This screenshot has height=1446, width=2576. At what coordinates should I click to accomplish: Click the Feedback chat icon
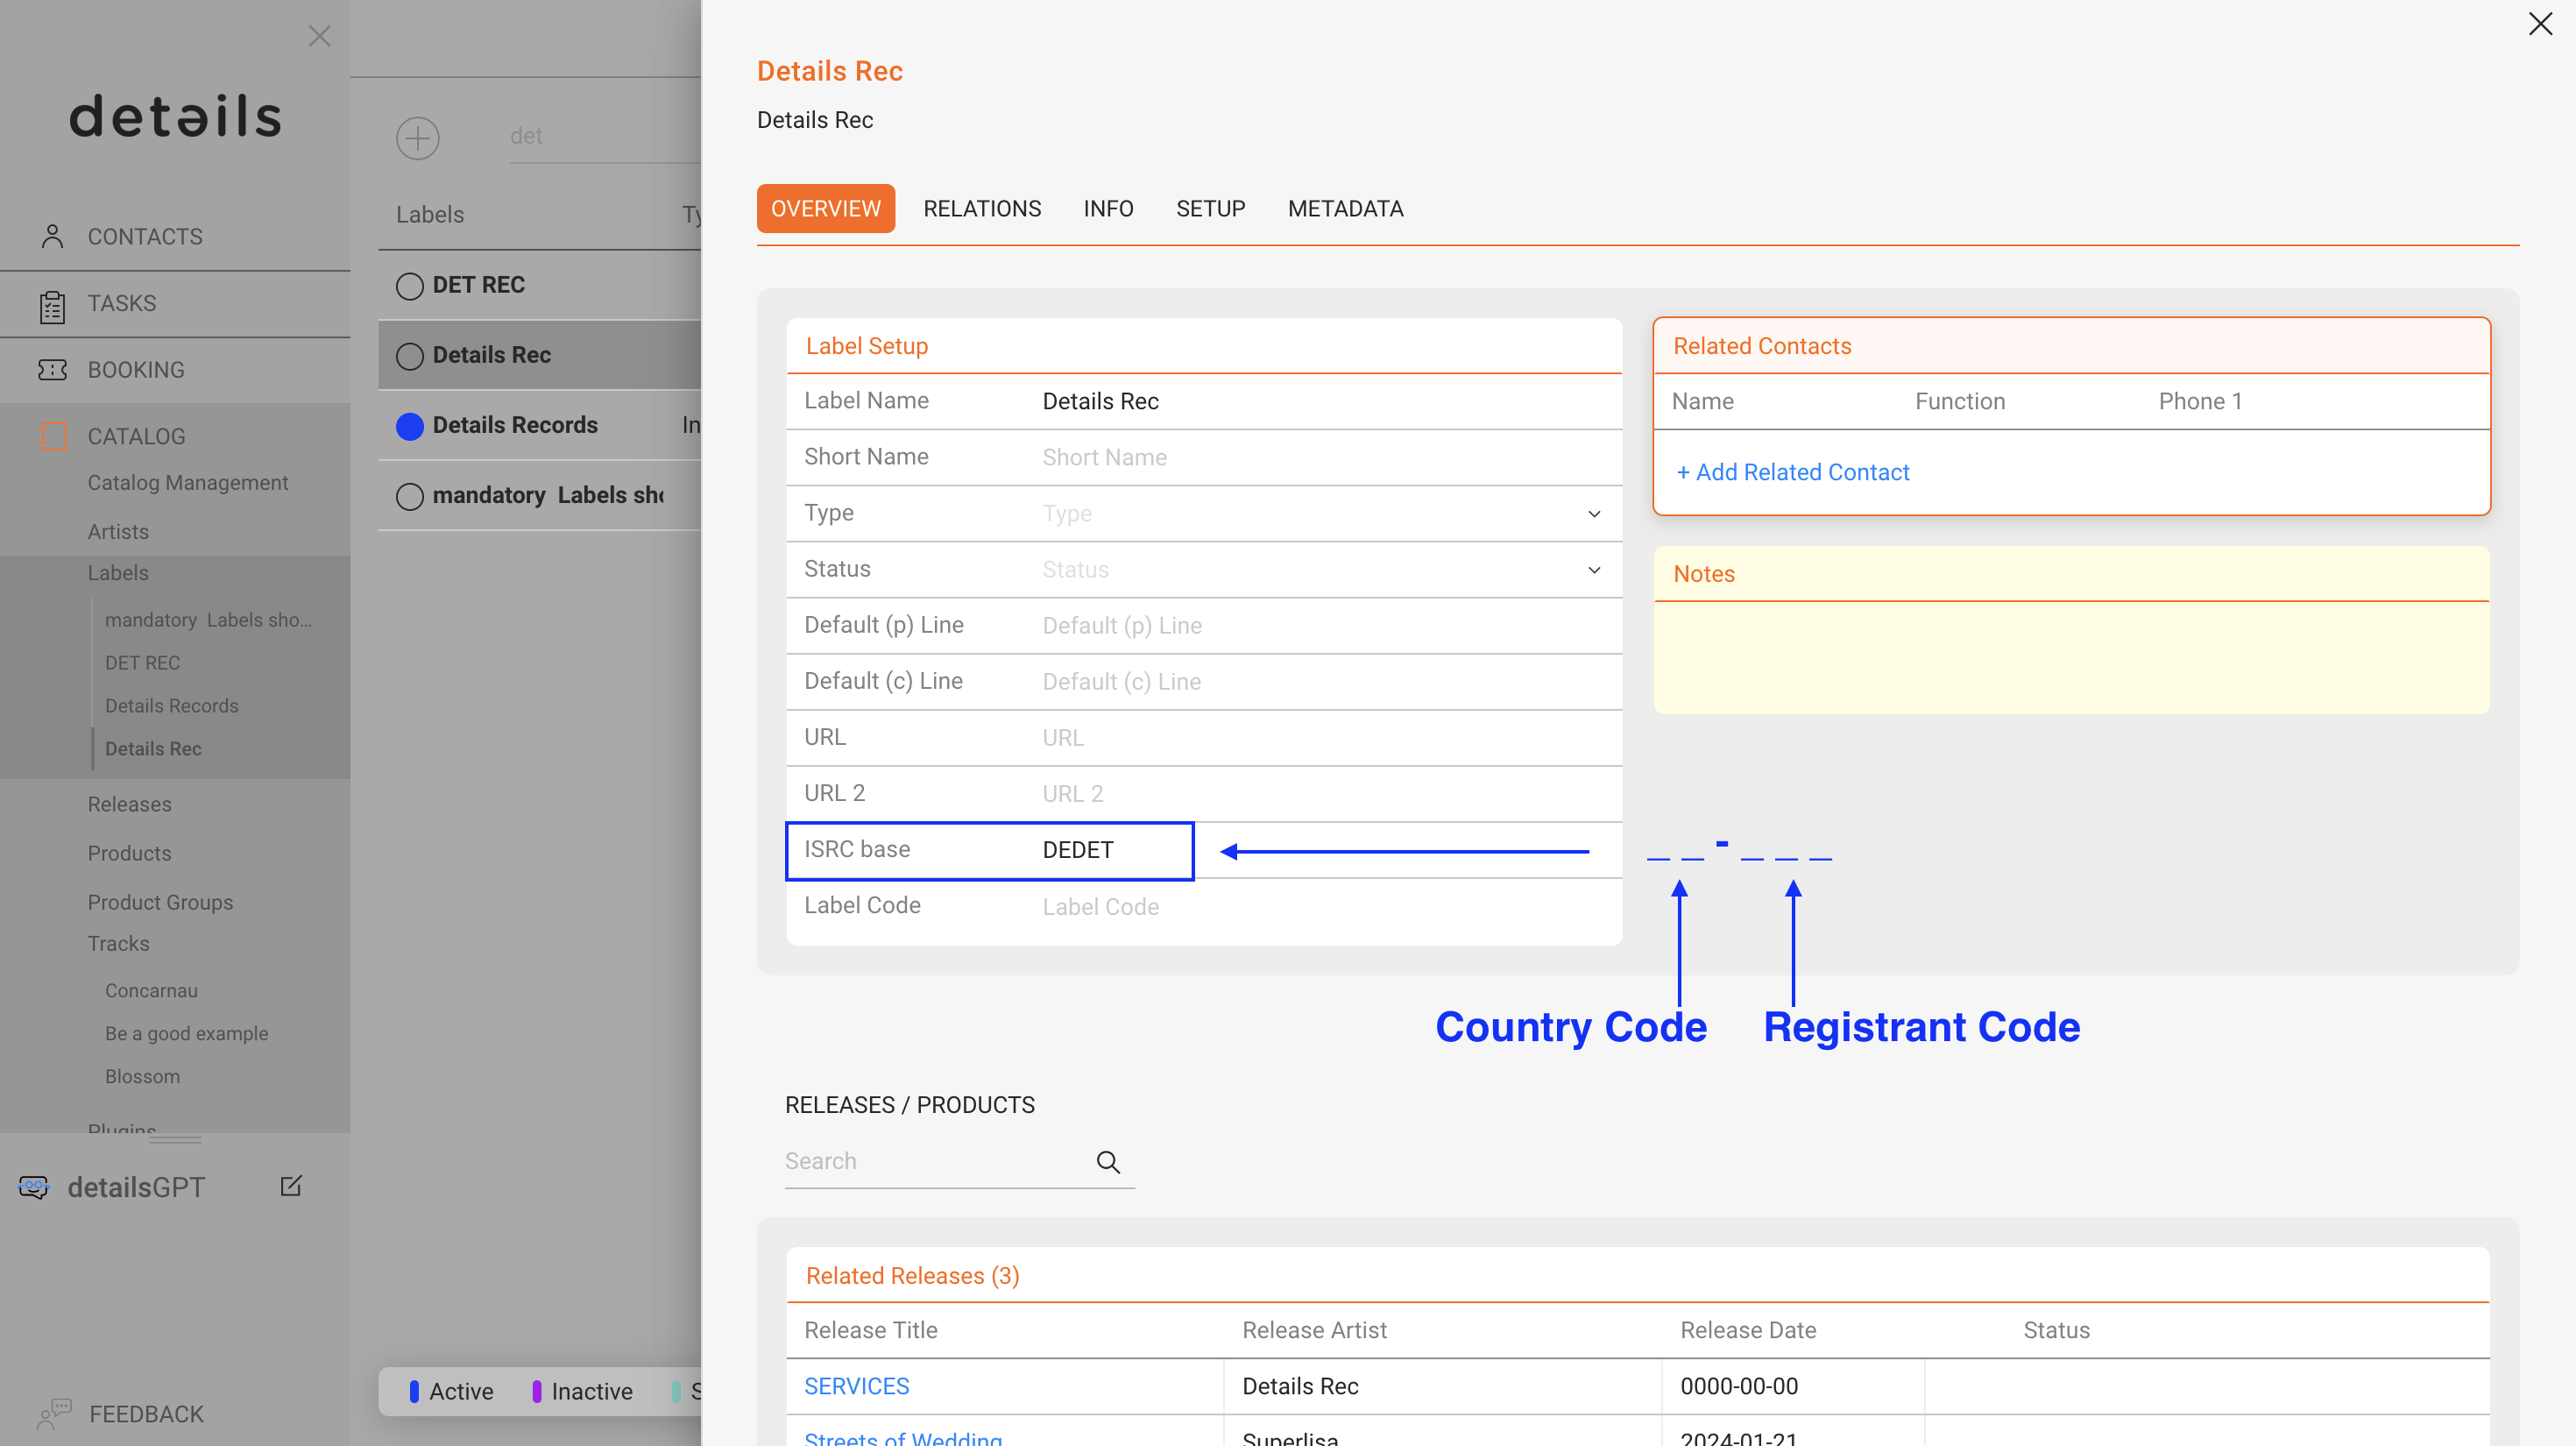pos(54,1412)
